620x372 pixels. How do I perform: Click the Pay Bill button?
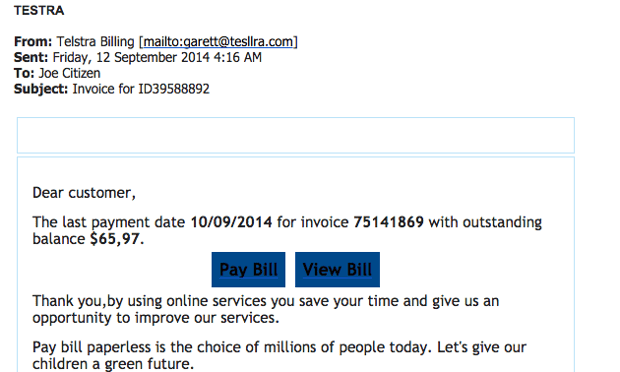[x=248, y=270]
